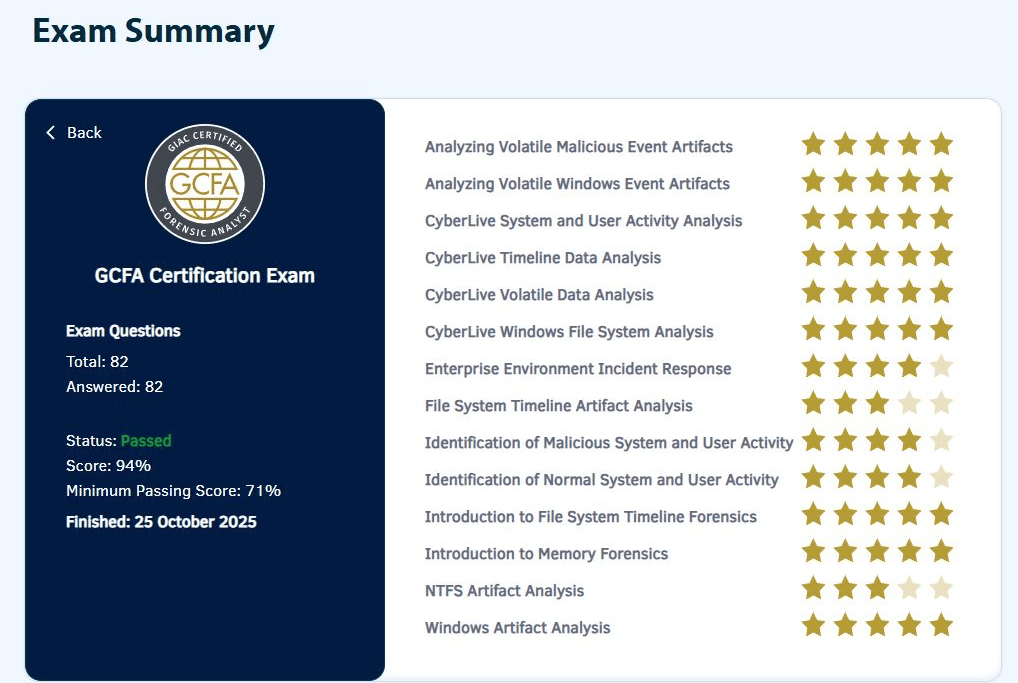Click Windows Artifact Analysis topic
Image resolution: width=1018 pixels, height=683 pixels.
tap(517, 628)
